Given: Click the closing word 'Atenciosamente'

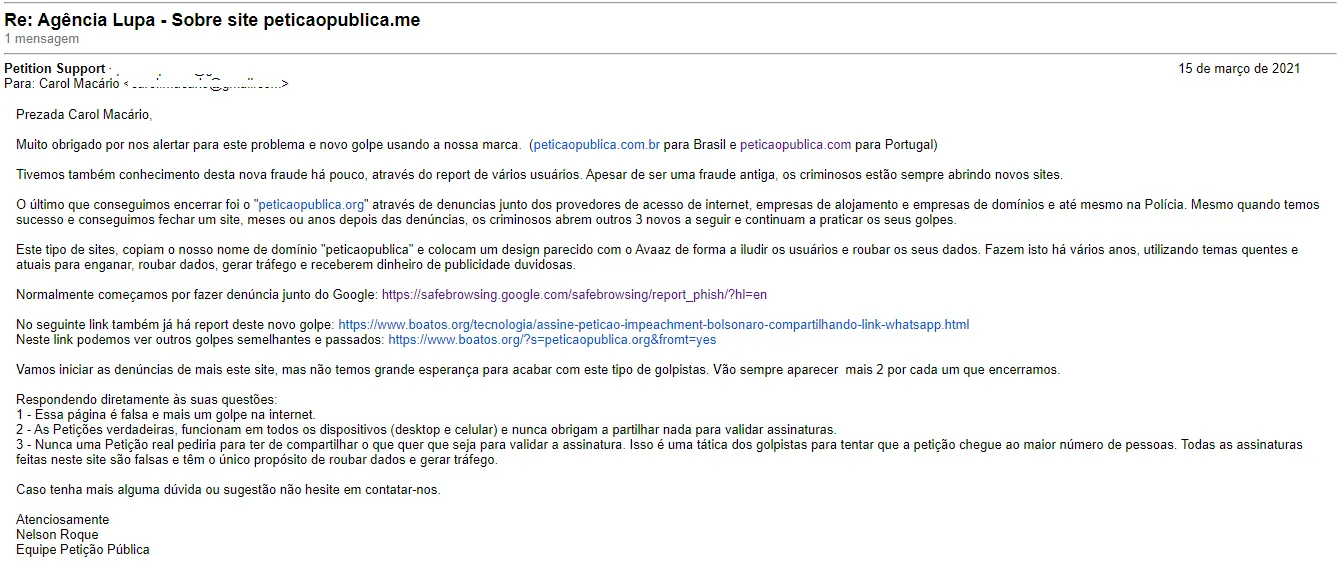Looking at the screenshot, I should point(63,520).
